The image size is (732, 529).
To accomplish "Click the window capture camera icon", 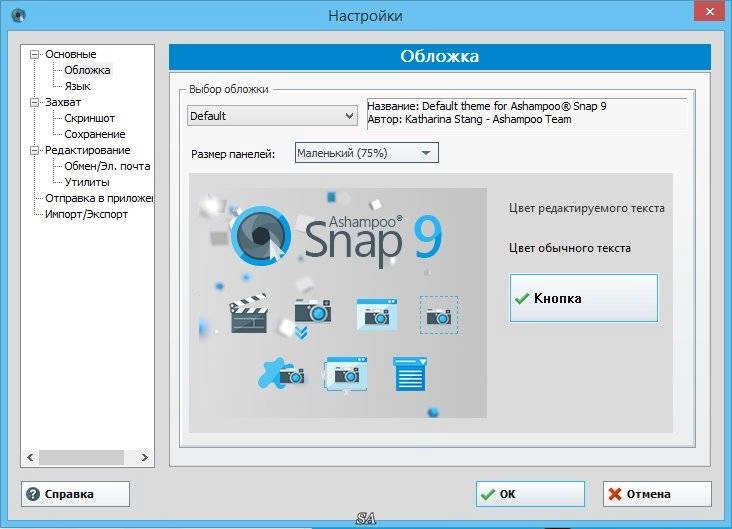I will point(377,314).
